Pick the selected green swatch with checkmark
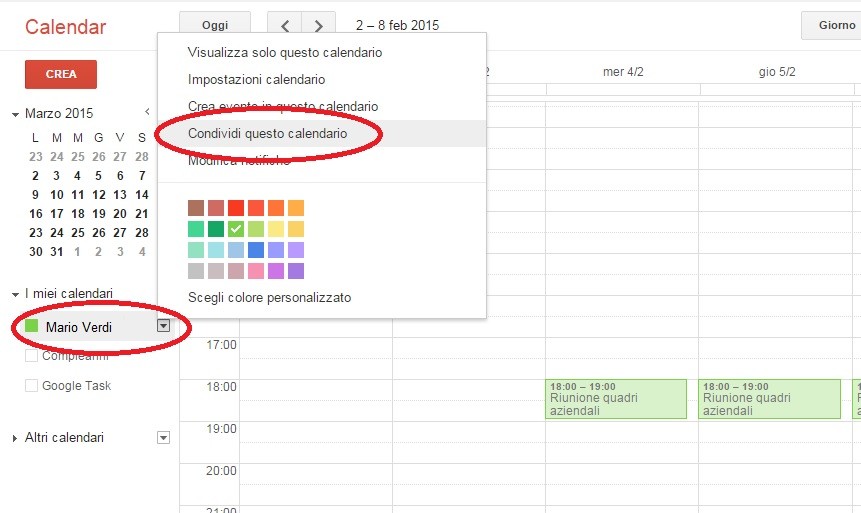This screenshot has width=861, height=513. [236, 229]
